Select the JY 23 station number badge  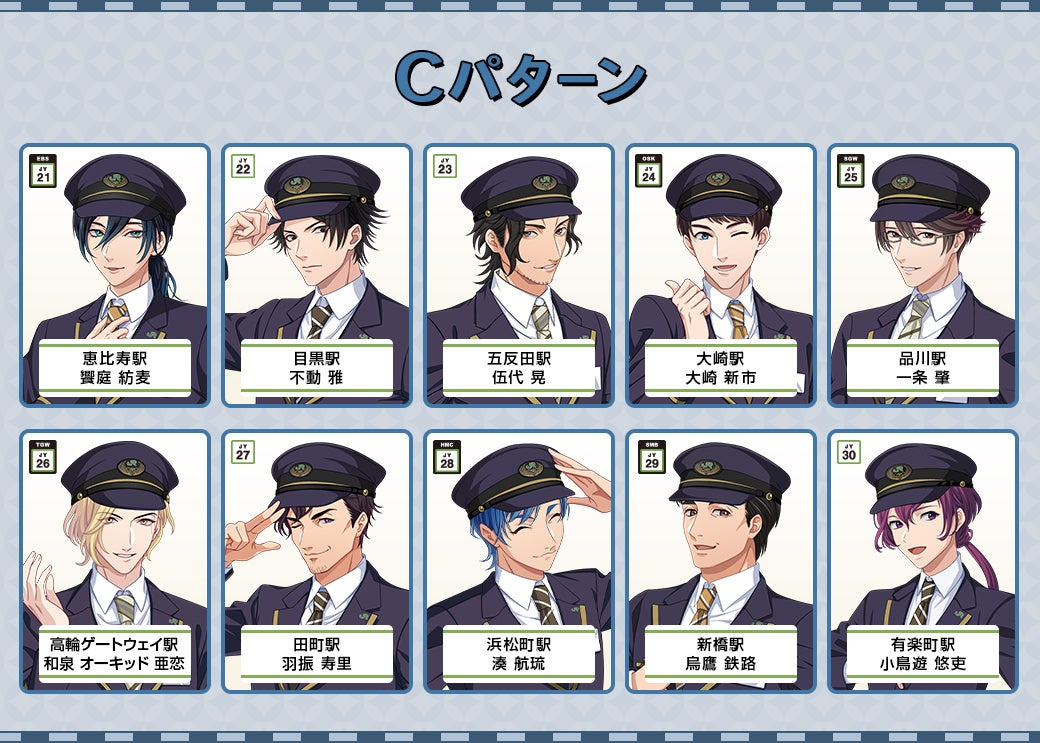[445, 166]
